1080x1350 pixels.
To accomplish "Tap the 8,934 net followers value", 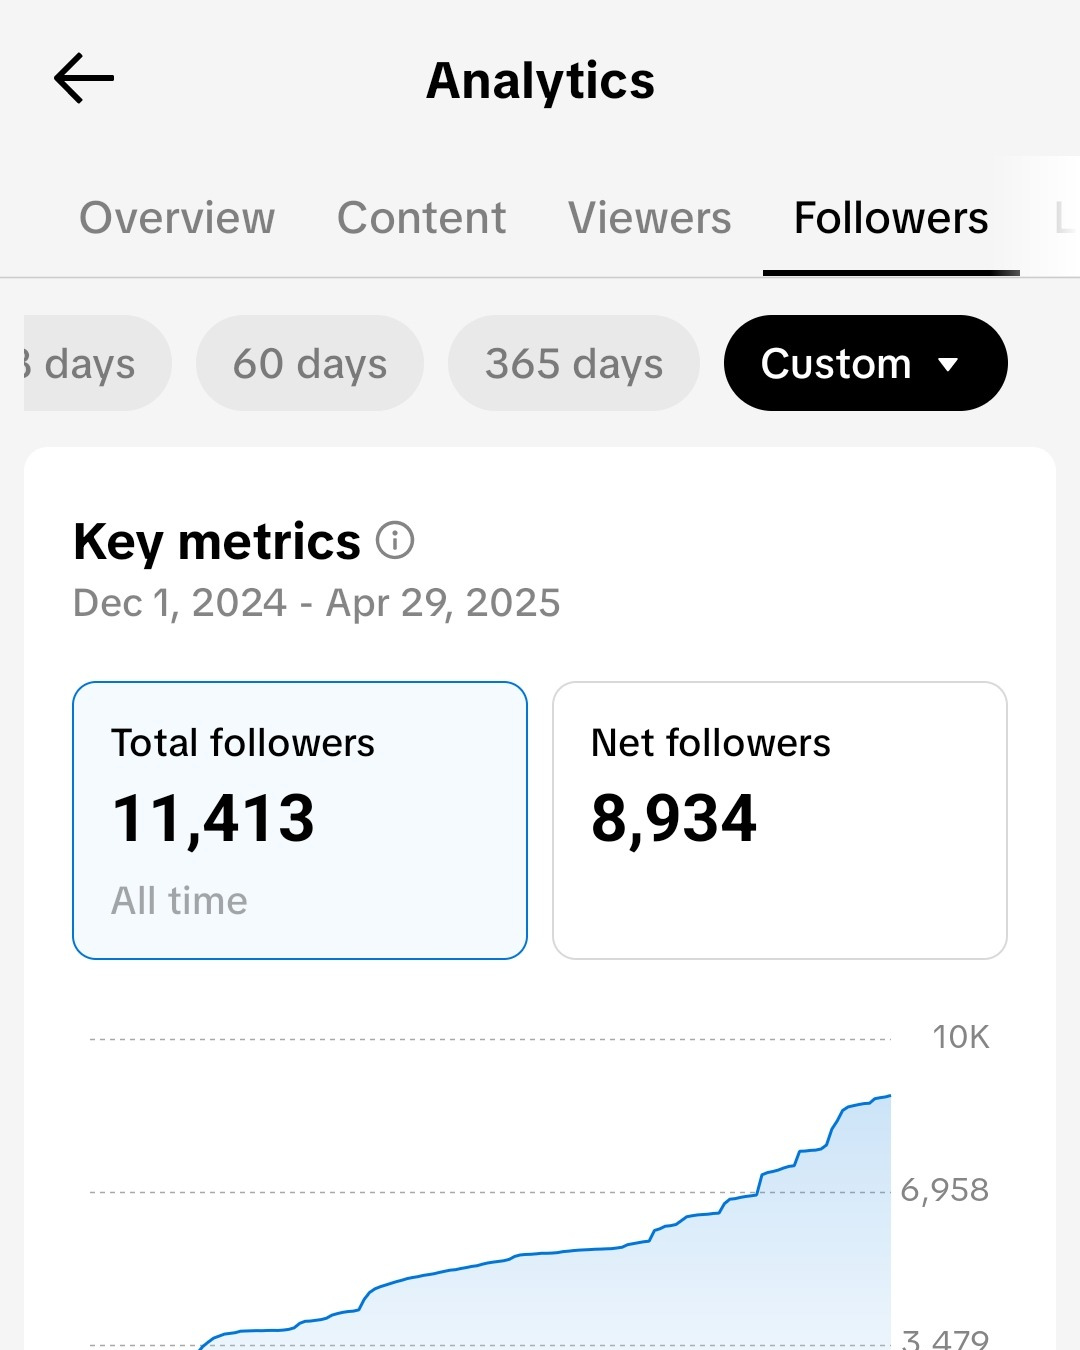I will tap(674, 819).
